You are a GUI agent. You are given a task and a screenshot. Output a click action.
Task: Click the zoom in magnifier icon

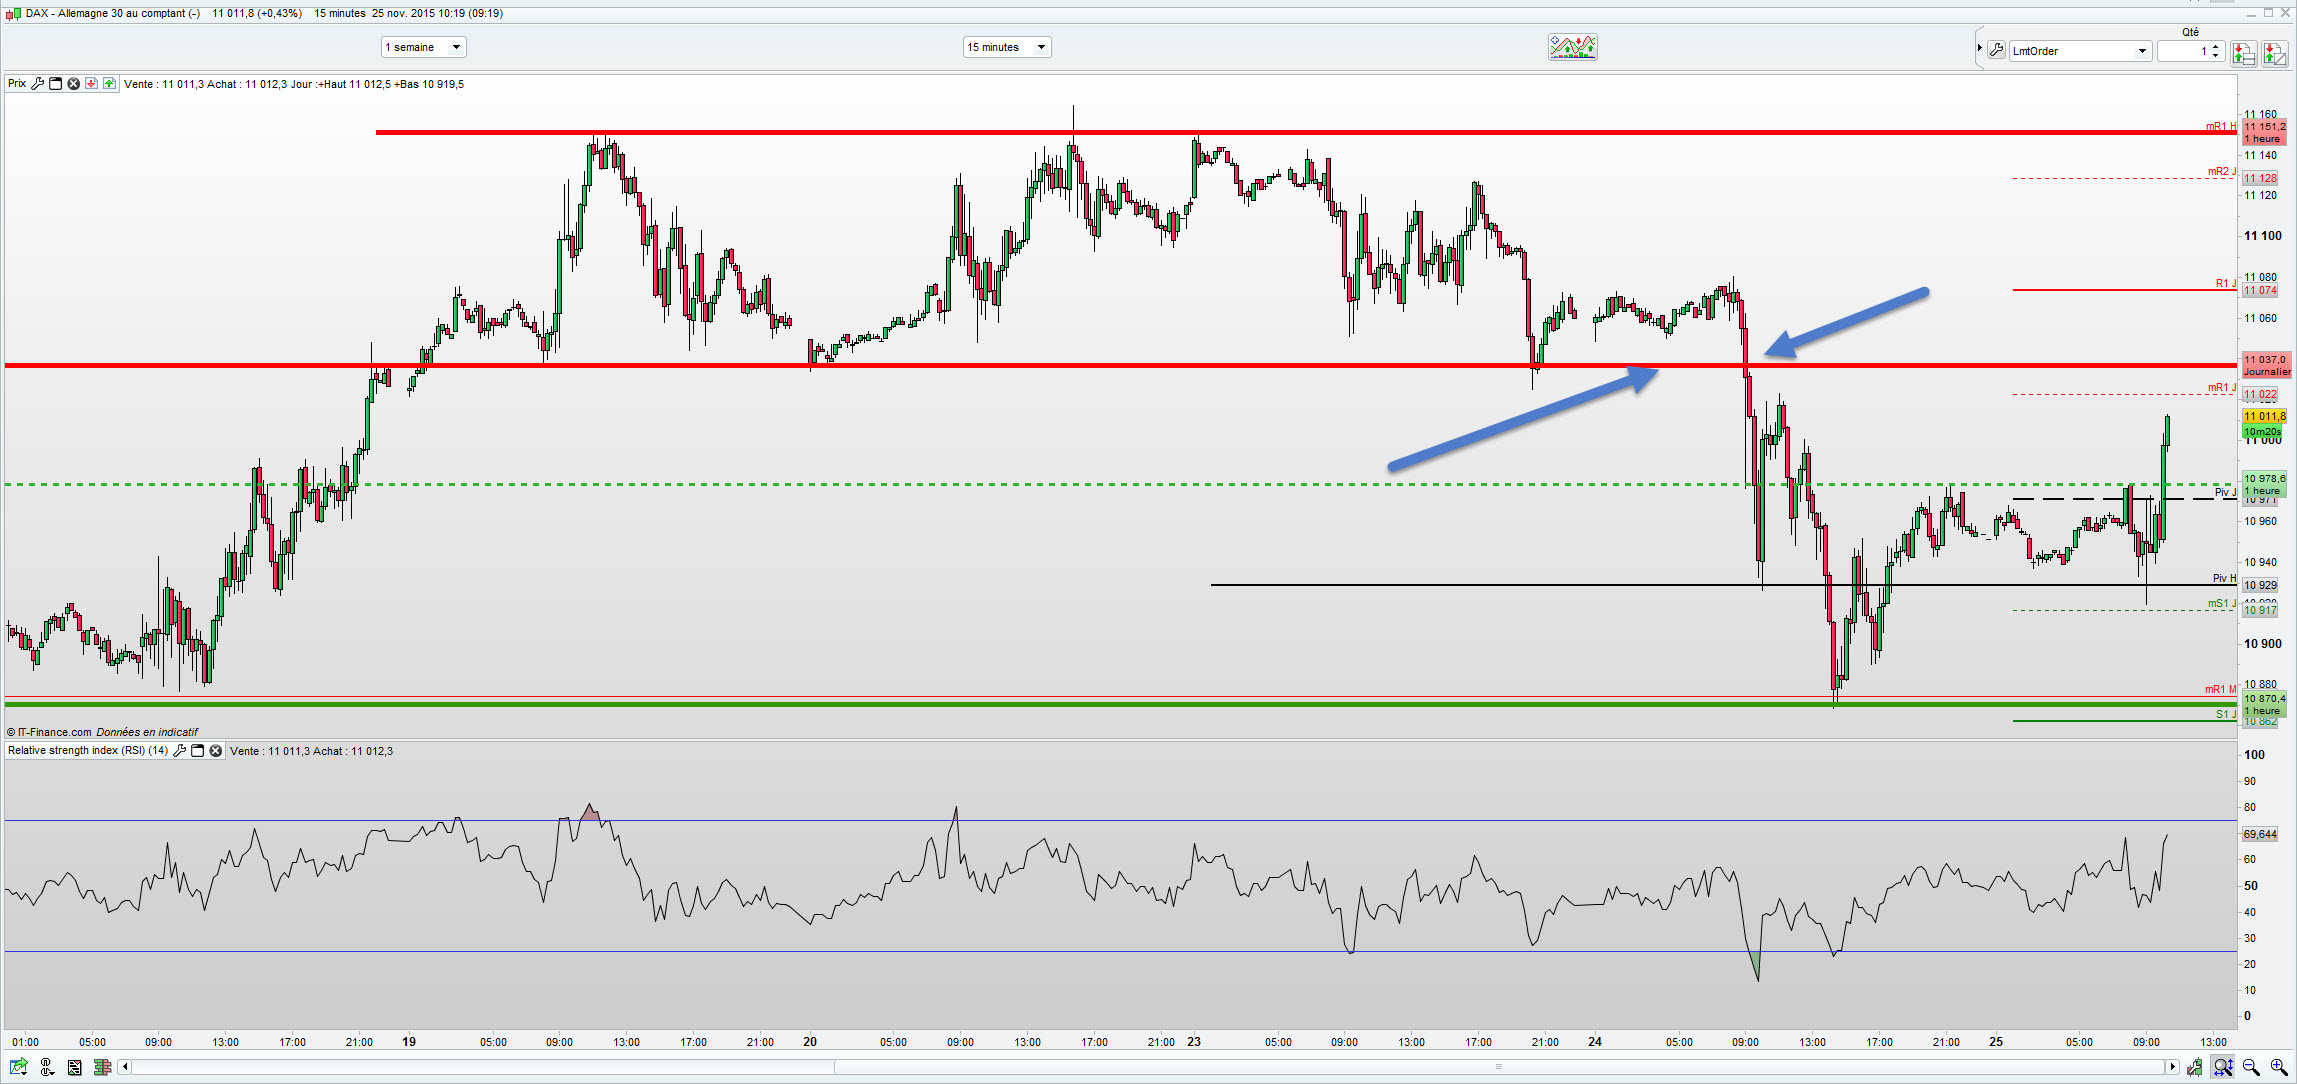point(2278,1067)
